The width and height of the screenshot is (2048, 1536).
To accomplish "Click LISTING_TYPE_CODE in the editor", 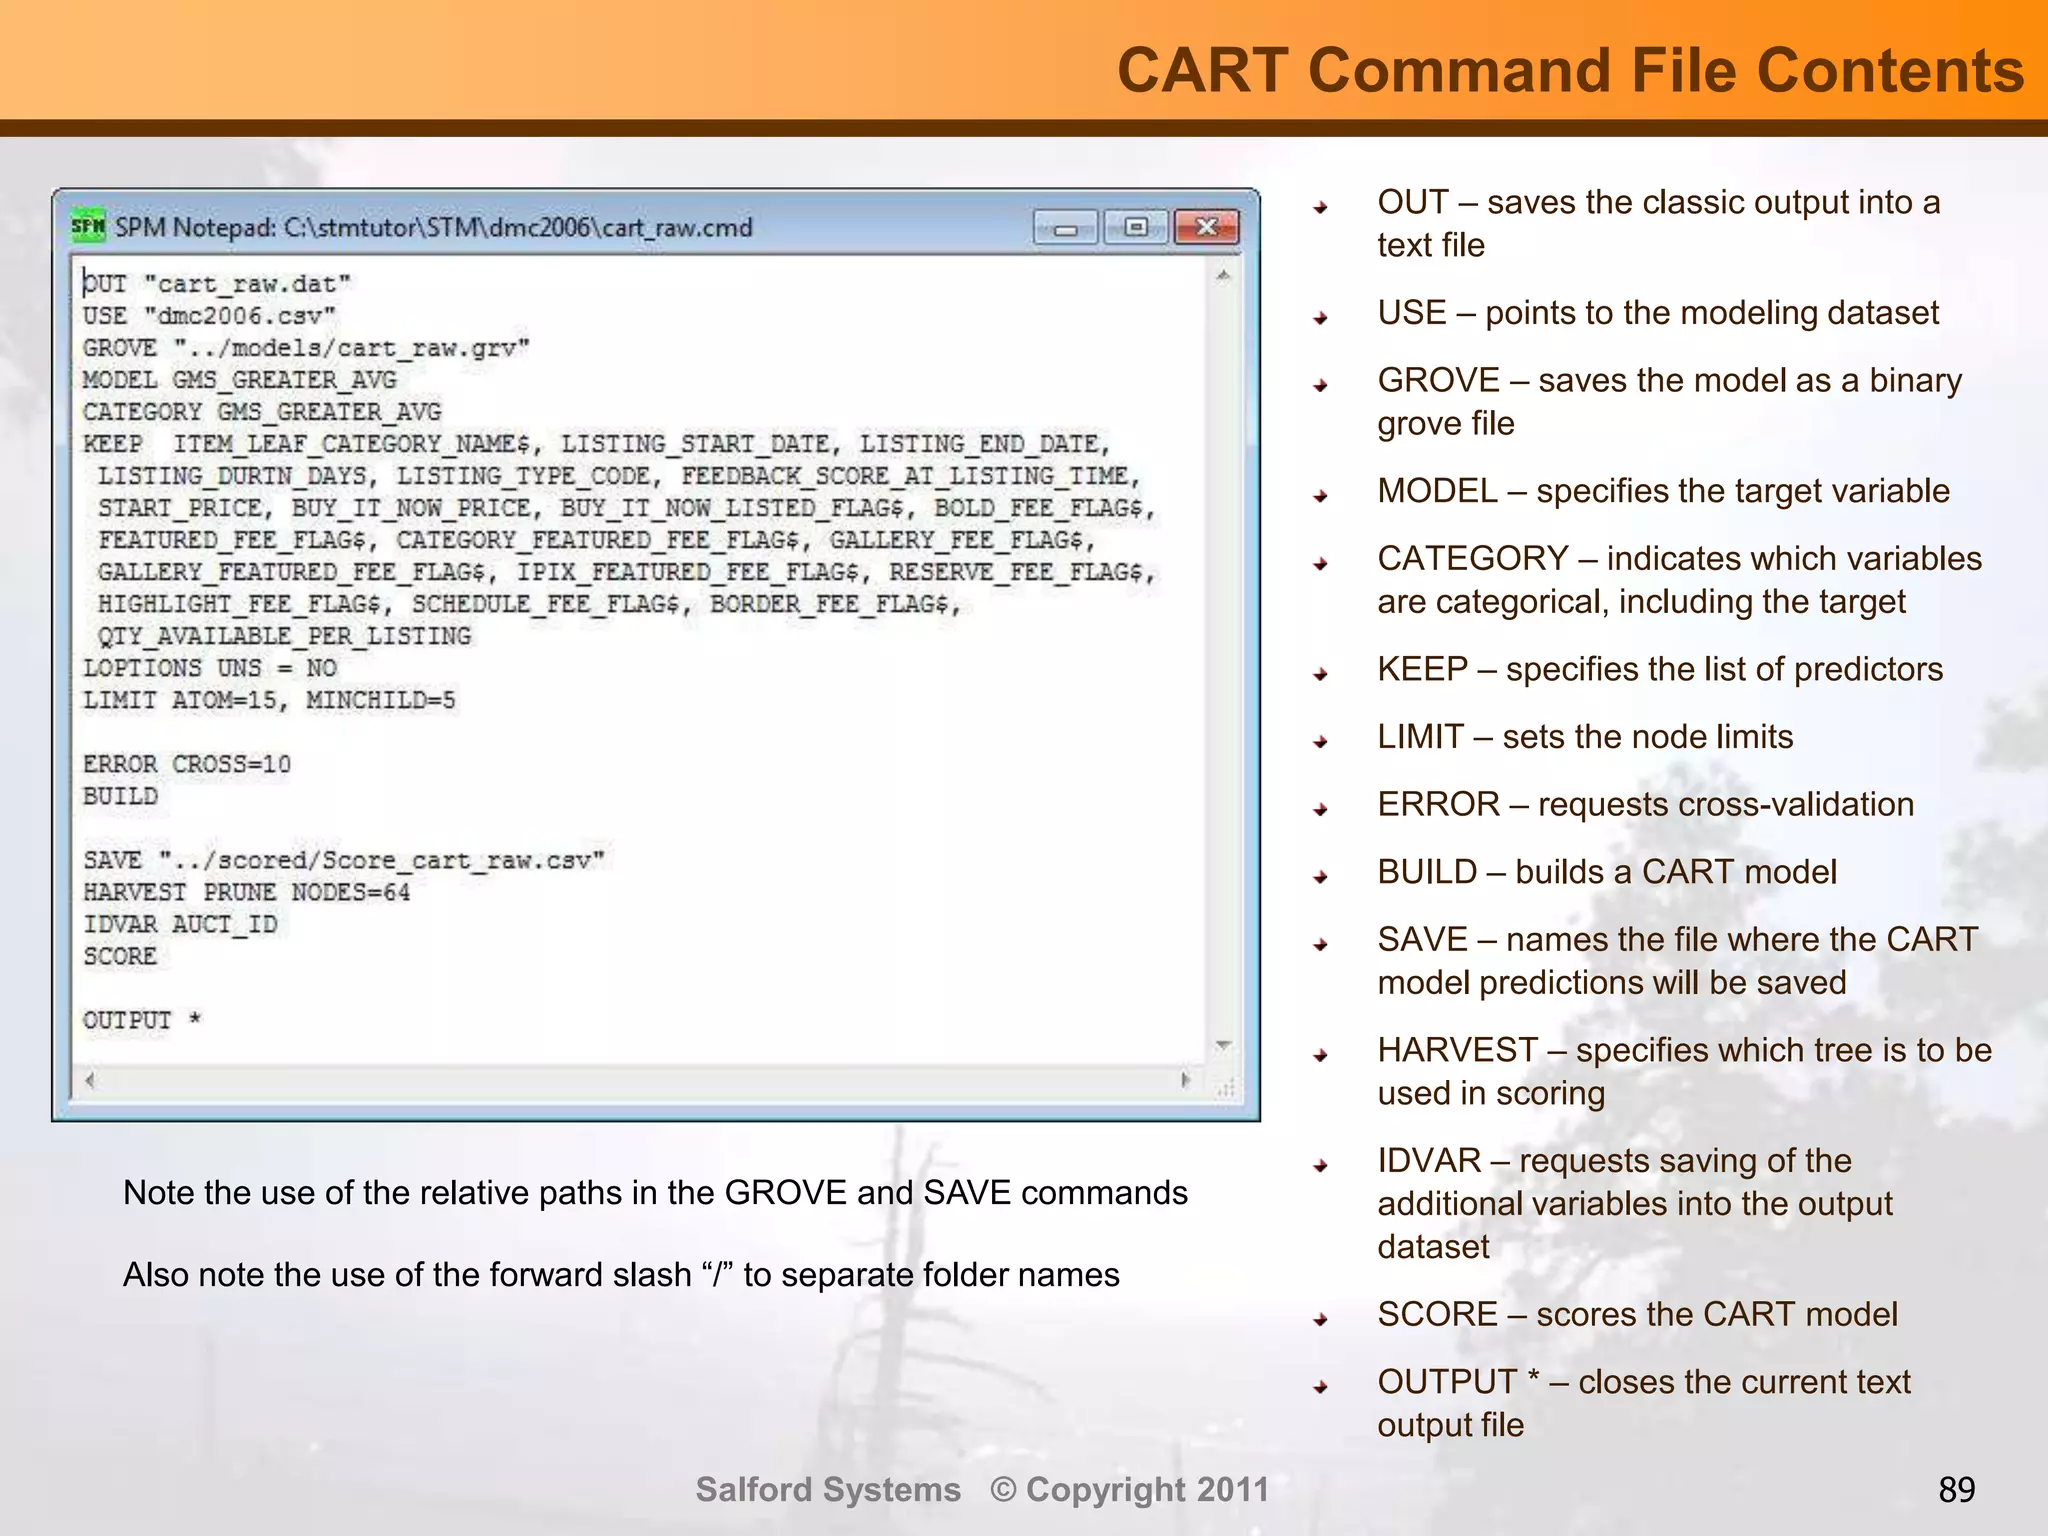I will click(x=524, y=476).
